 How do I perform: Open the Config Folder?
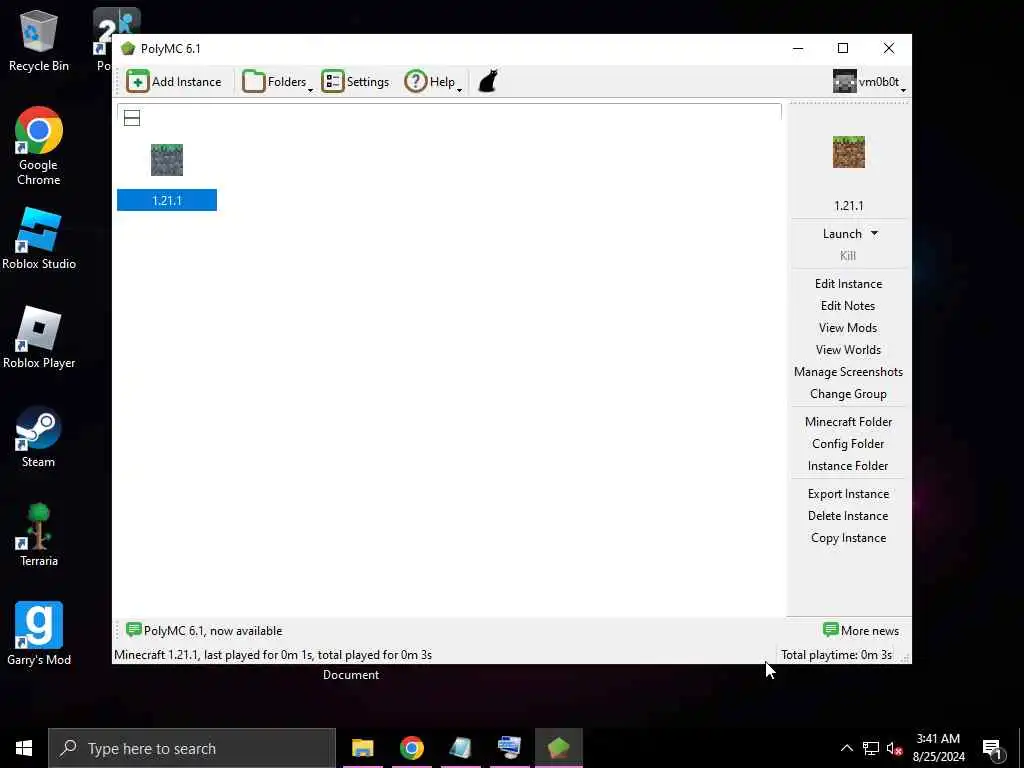(848, 444)
